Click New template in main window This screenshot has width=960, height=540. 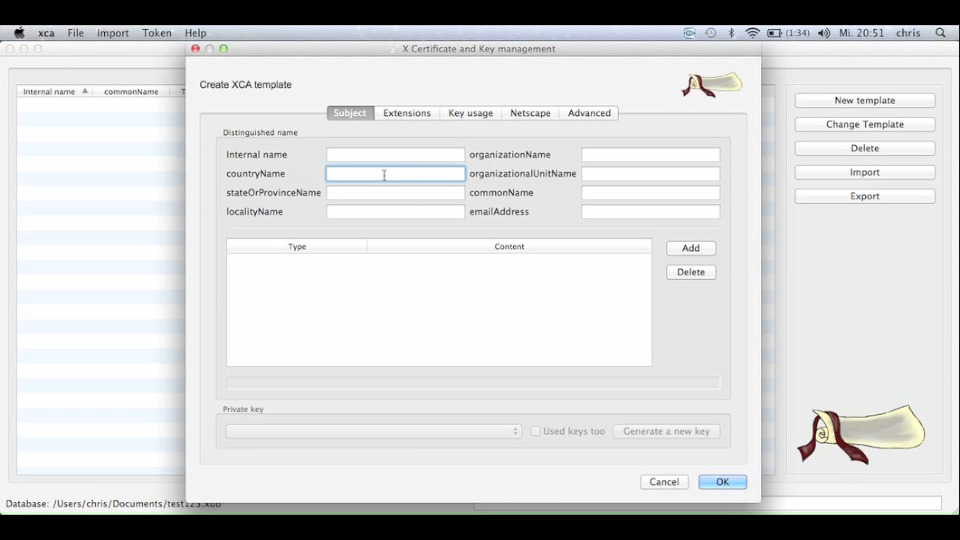tap(864, 100)
